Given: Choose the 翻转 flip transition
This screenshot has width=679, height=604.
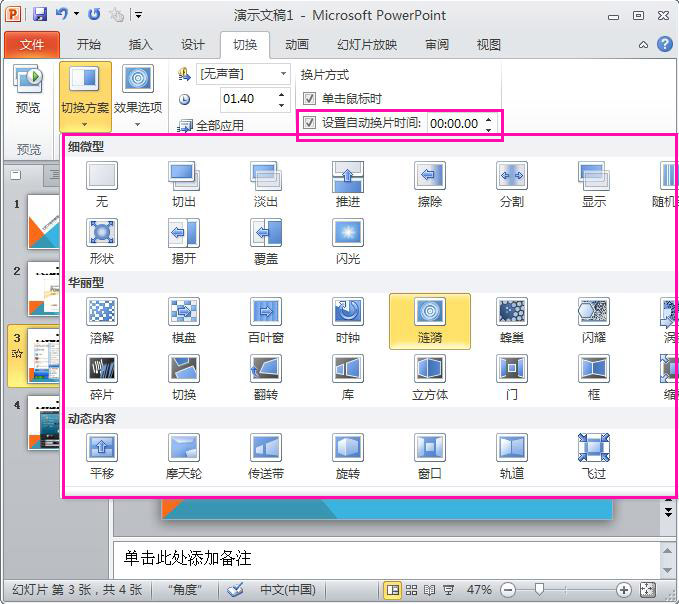Looking at the screenshot, I should pos(265,378).
